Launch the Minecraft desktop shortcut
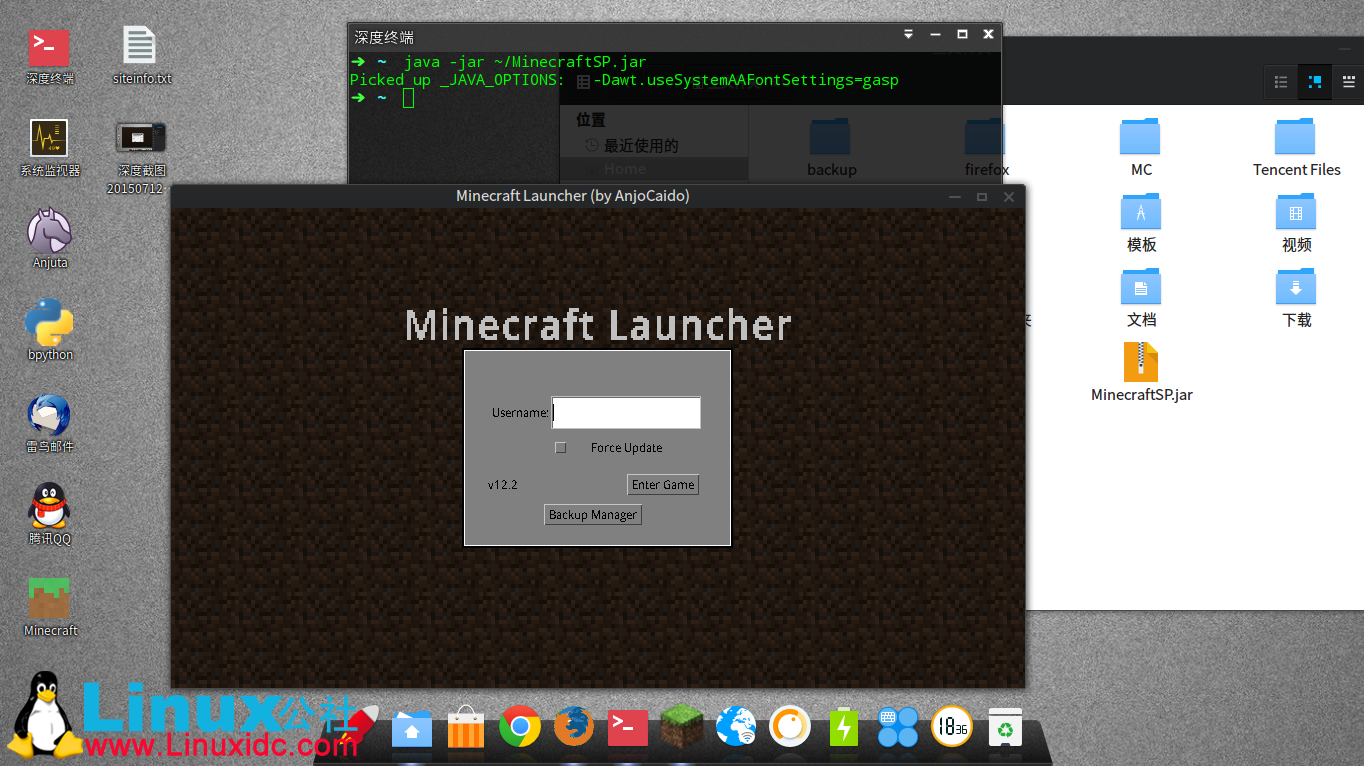 50,608
